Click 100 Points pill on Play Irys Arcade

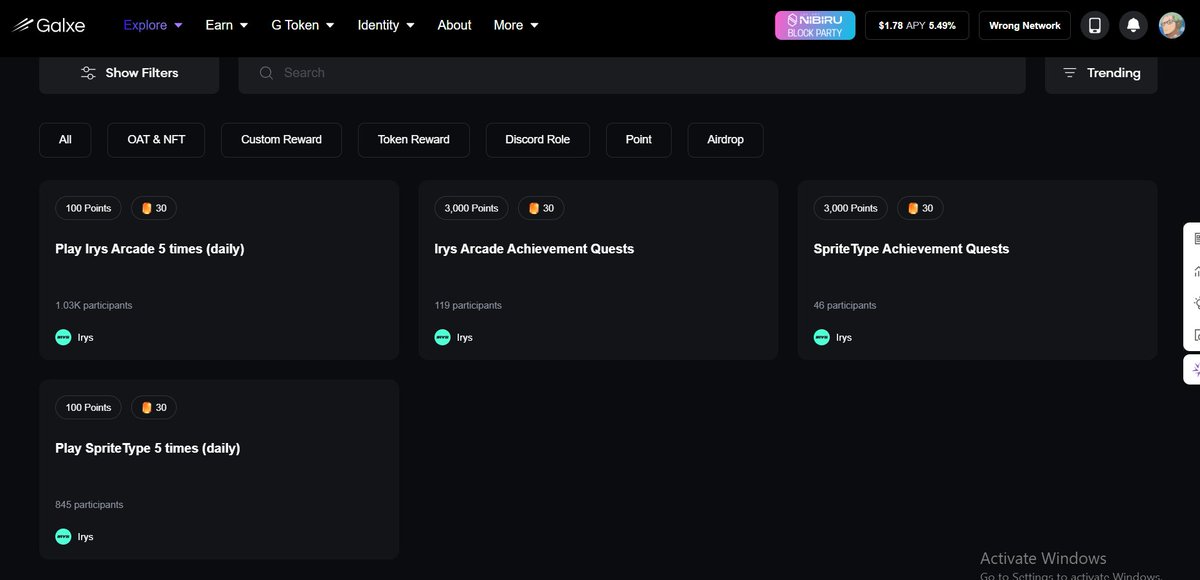pyautogui.click(x=88, y=208)
